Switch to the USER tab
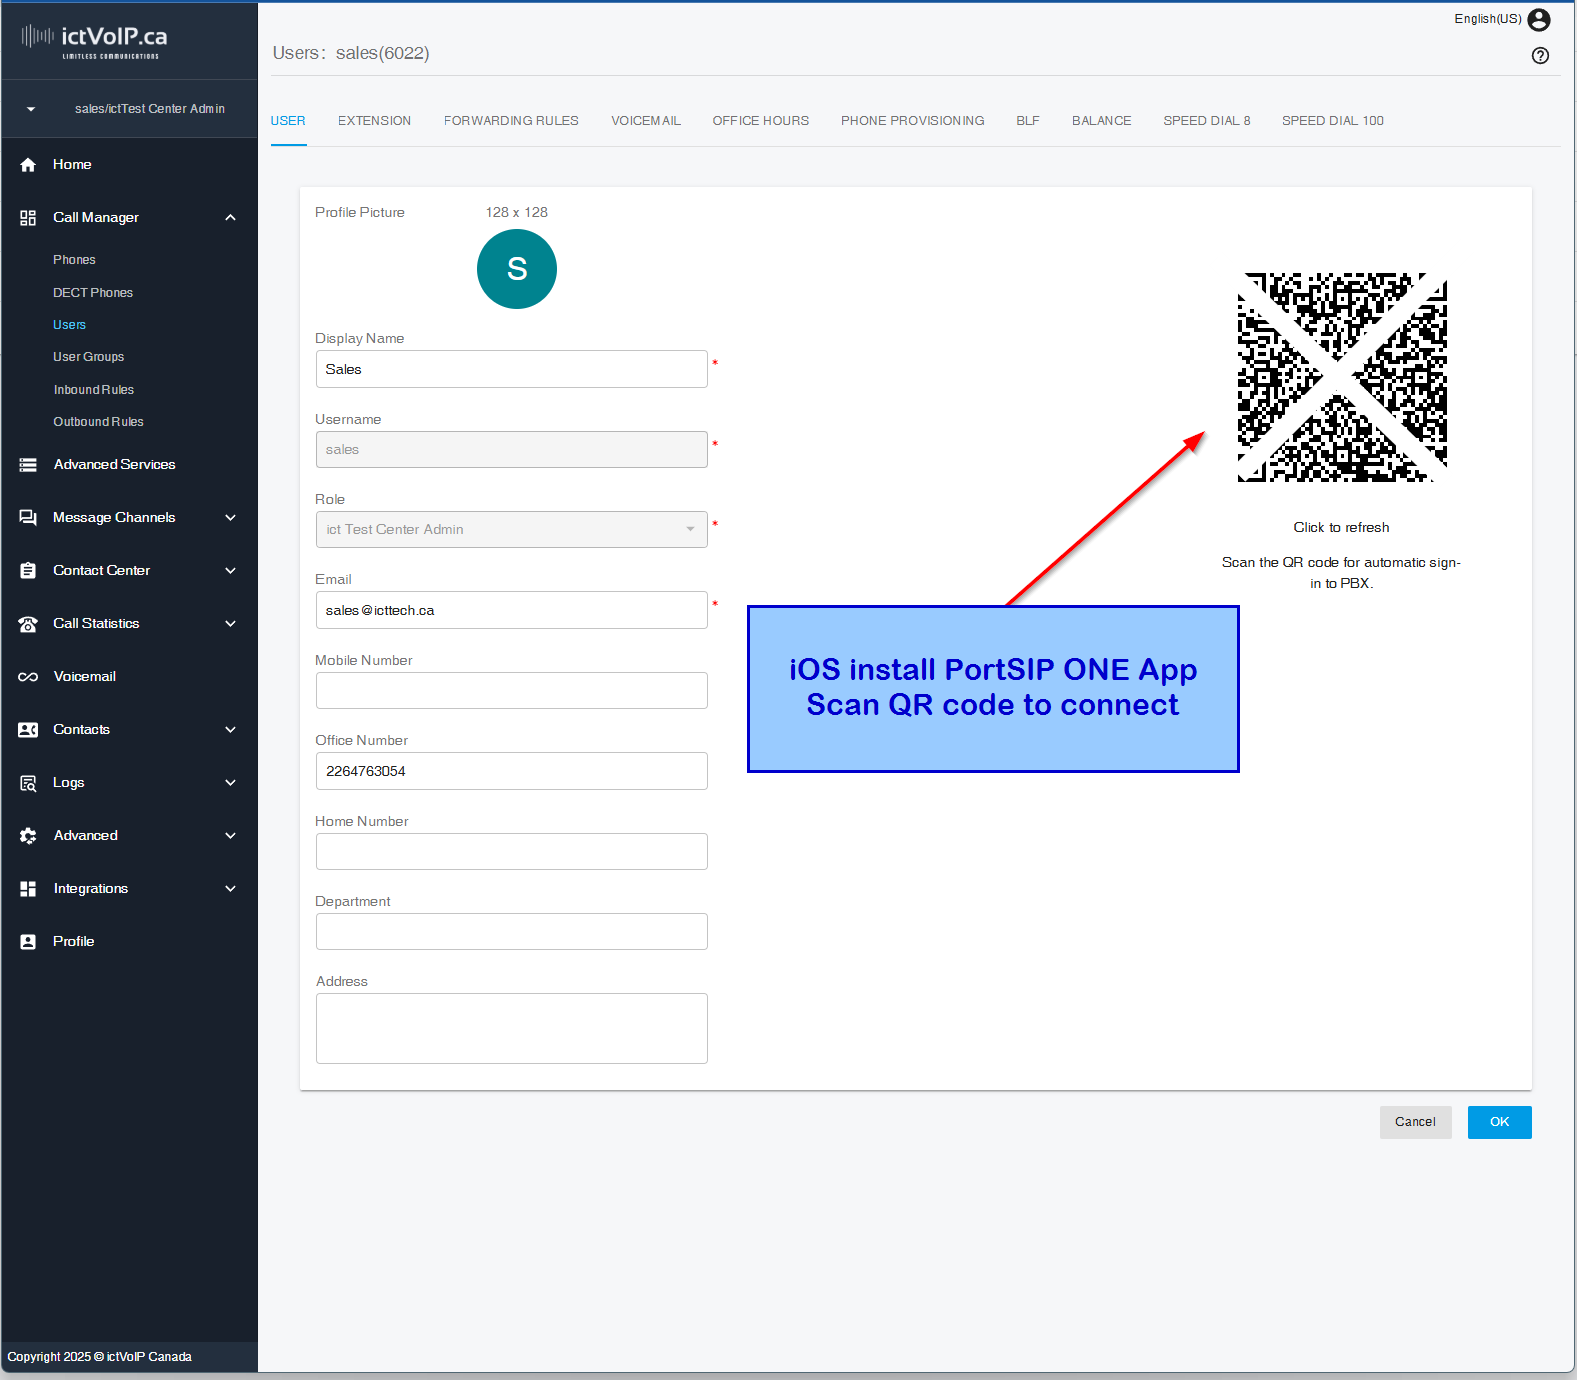The width and height of the screenshot is (1577, 1380). 288,121
